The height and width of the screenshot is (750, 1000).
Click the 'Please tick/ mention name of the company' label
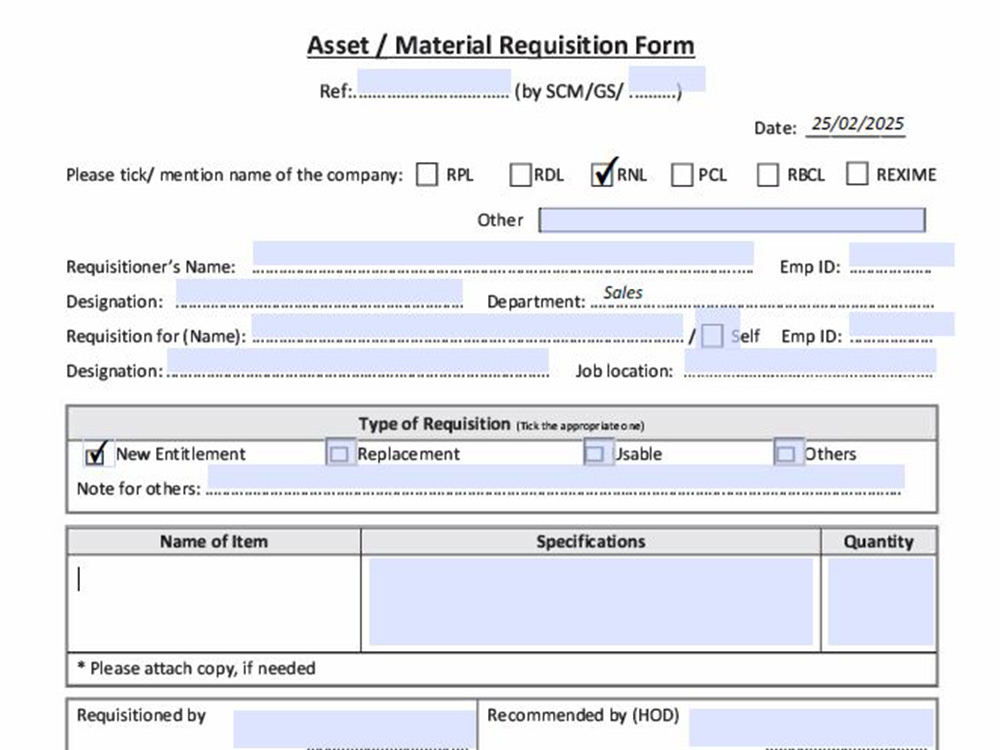[x=235, y=175]
